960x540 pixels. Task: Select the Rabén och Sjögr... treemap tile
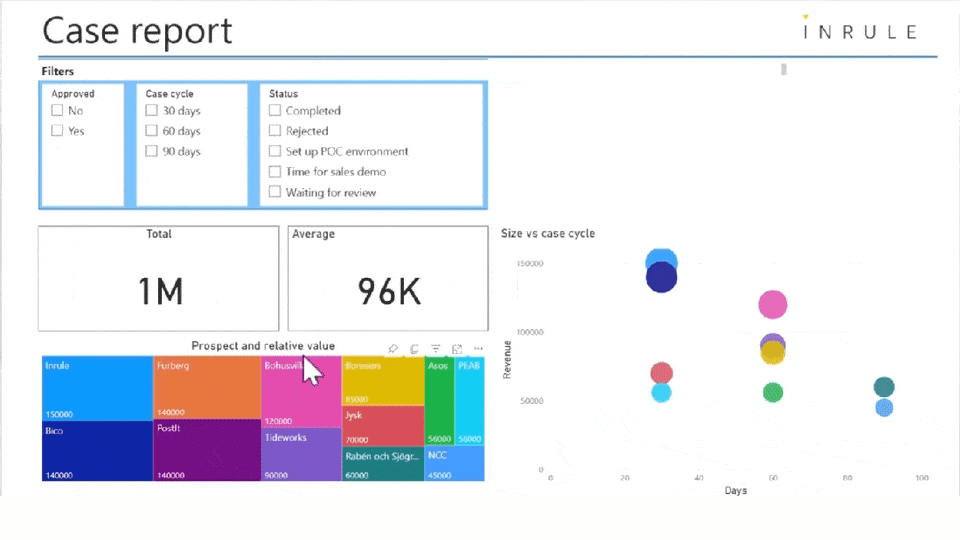coord(383,464)
